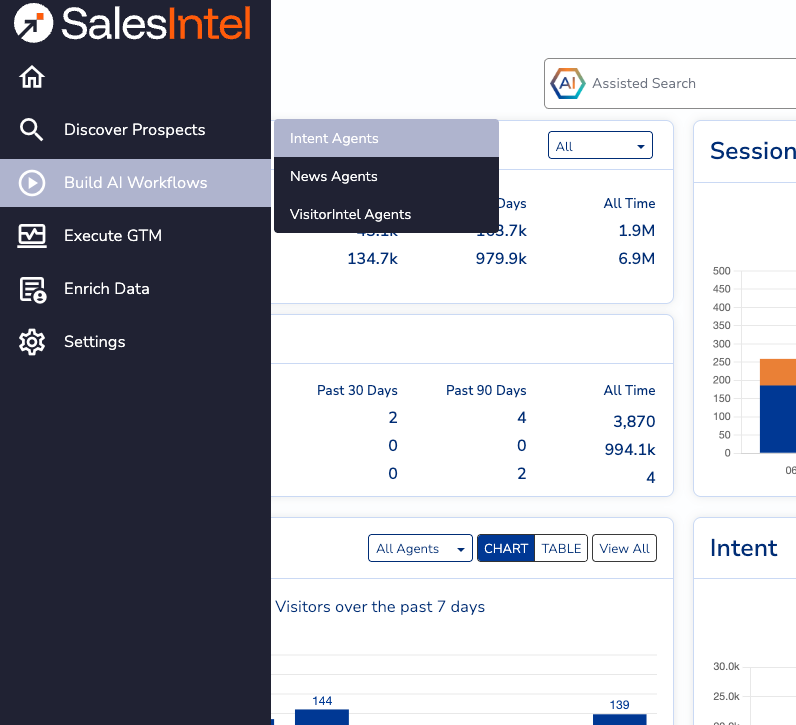796x725 pixels.
Task: Click the 6.9M All Time value
Action: 637,258
